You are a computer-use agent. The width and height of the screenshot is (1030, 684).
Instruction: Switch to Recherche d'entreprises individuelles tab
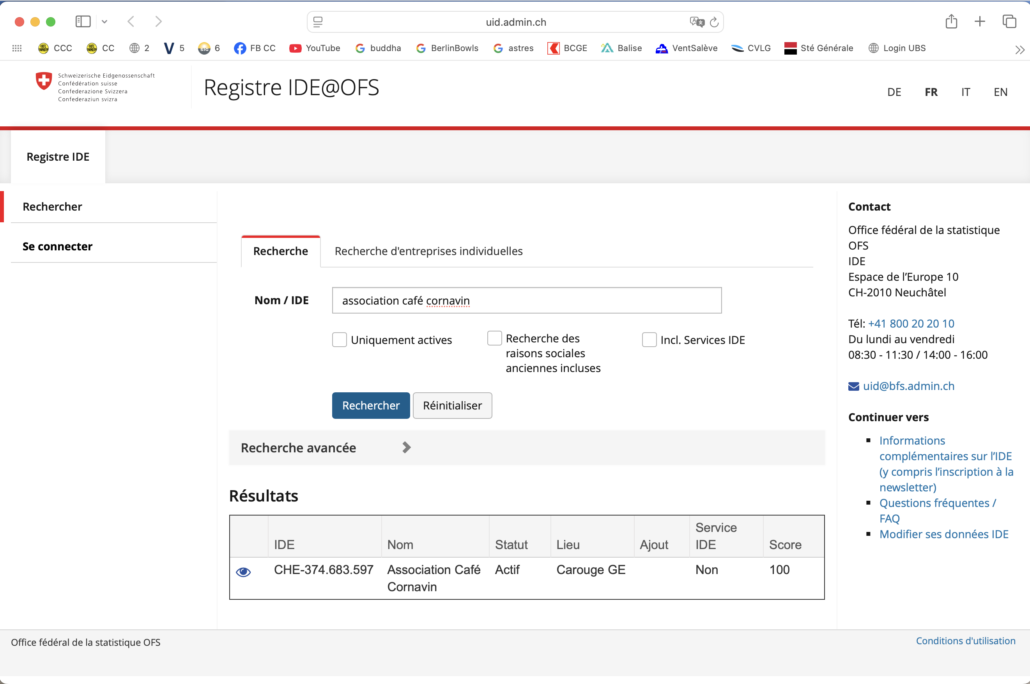coord(428,251)
